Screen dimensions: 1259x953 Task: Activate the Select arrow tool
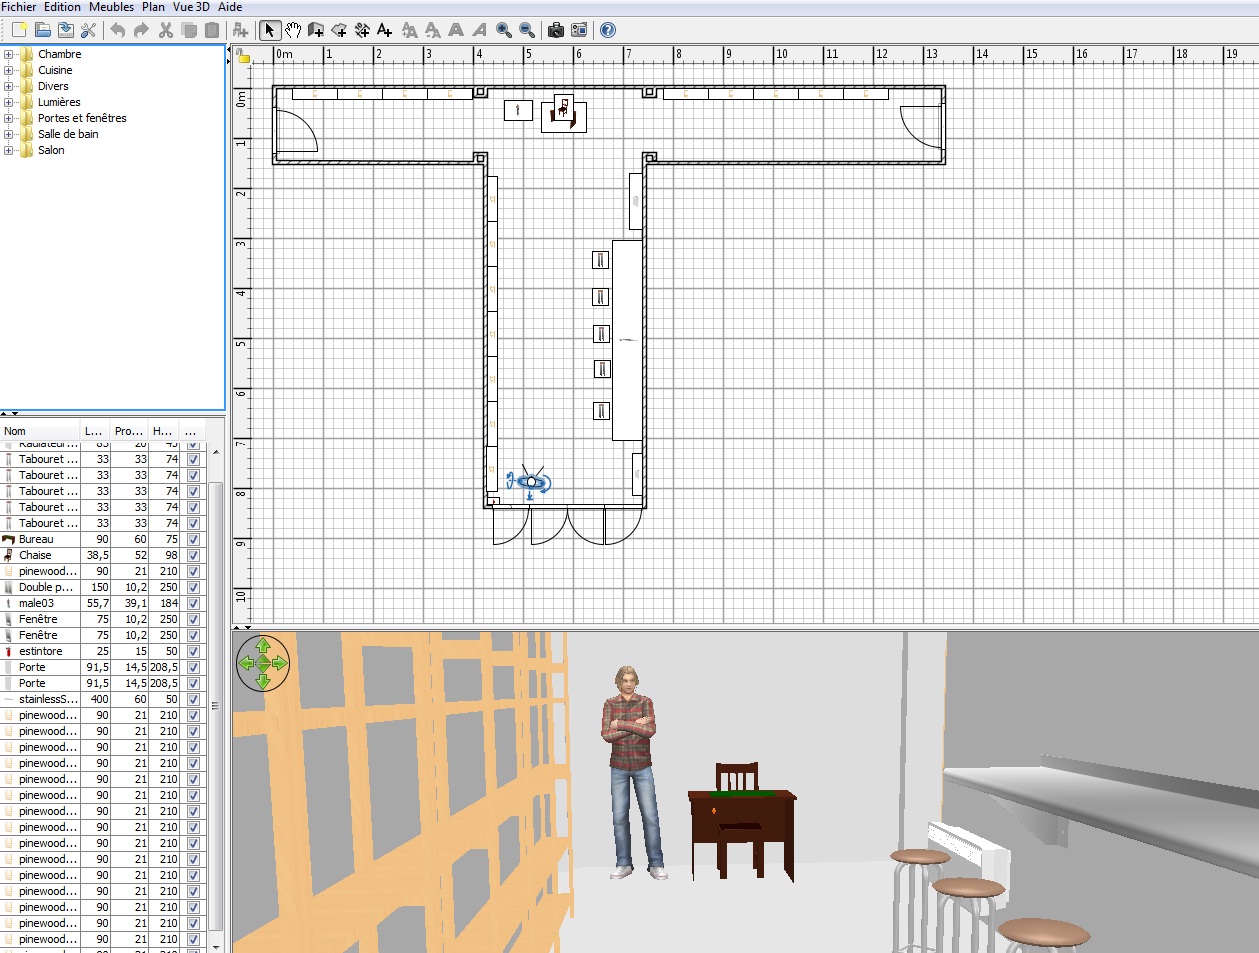(269, 30)
